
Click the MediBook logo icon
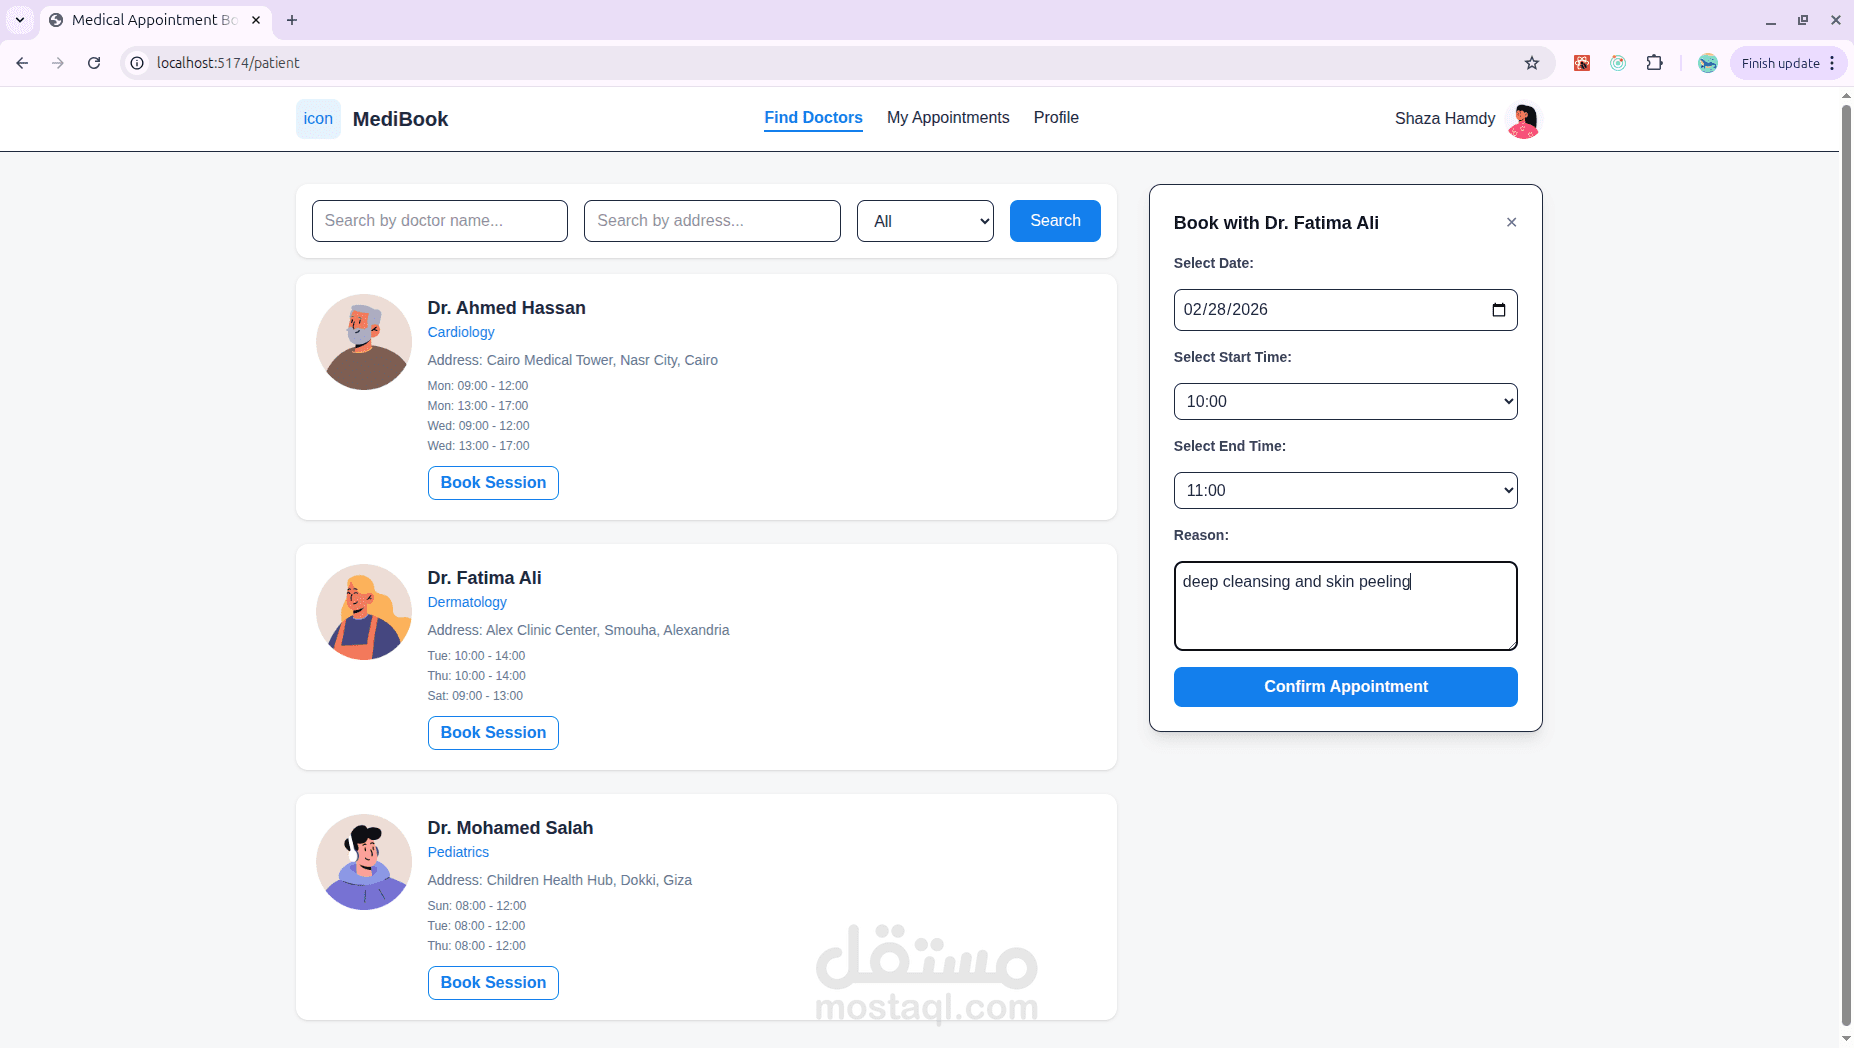(x=318, y=118)
